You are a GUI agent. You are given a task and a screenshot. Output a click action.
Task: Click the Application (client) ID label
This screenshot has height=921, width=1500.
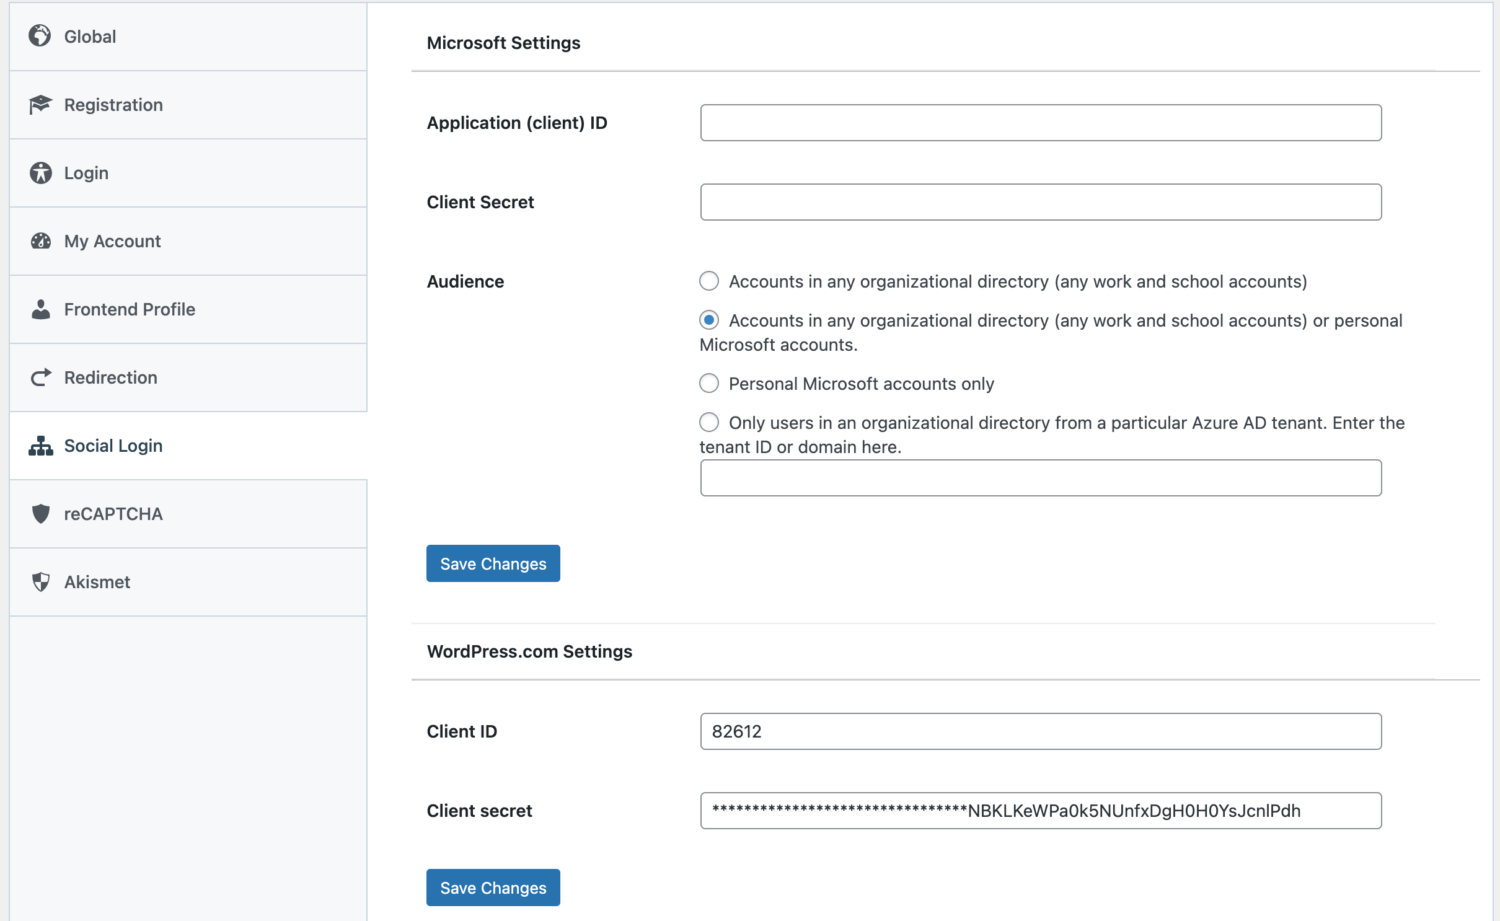517,123
